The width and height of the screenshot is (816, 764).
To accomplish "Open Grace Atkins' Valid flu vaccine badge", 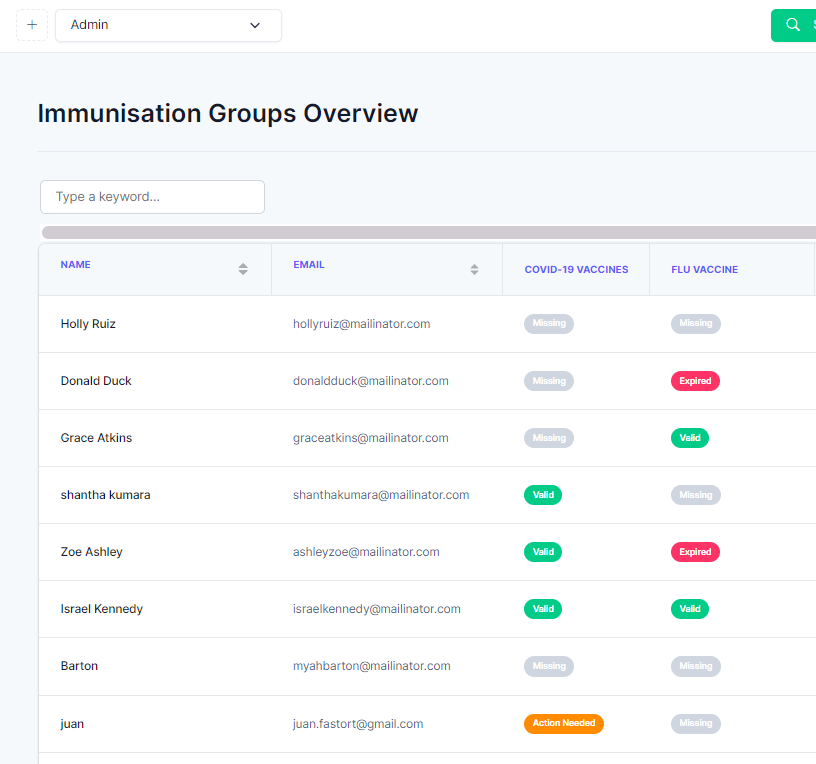I will (x=690, y=438).
